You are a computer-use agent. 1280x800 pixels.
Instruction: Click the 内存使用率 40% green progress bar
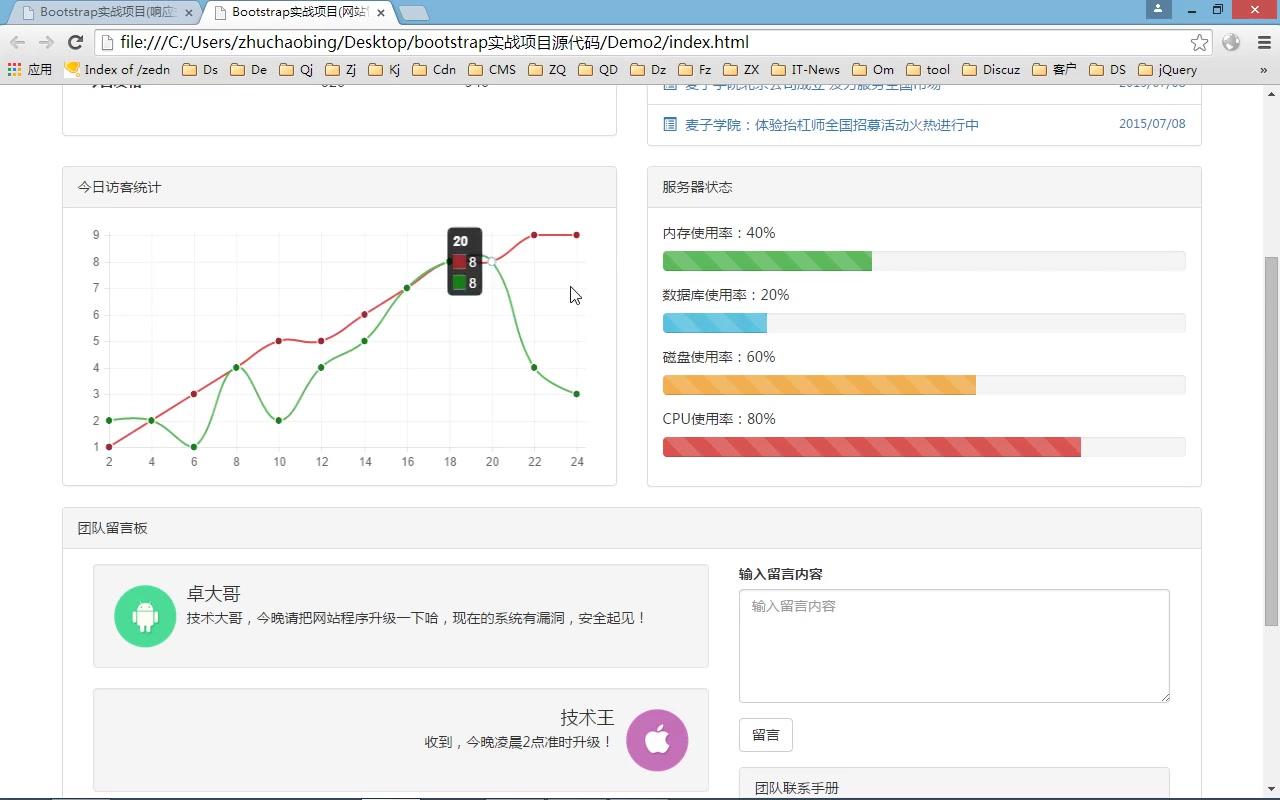pyautogui.click(x=767, y=261)
